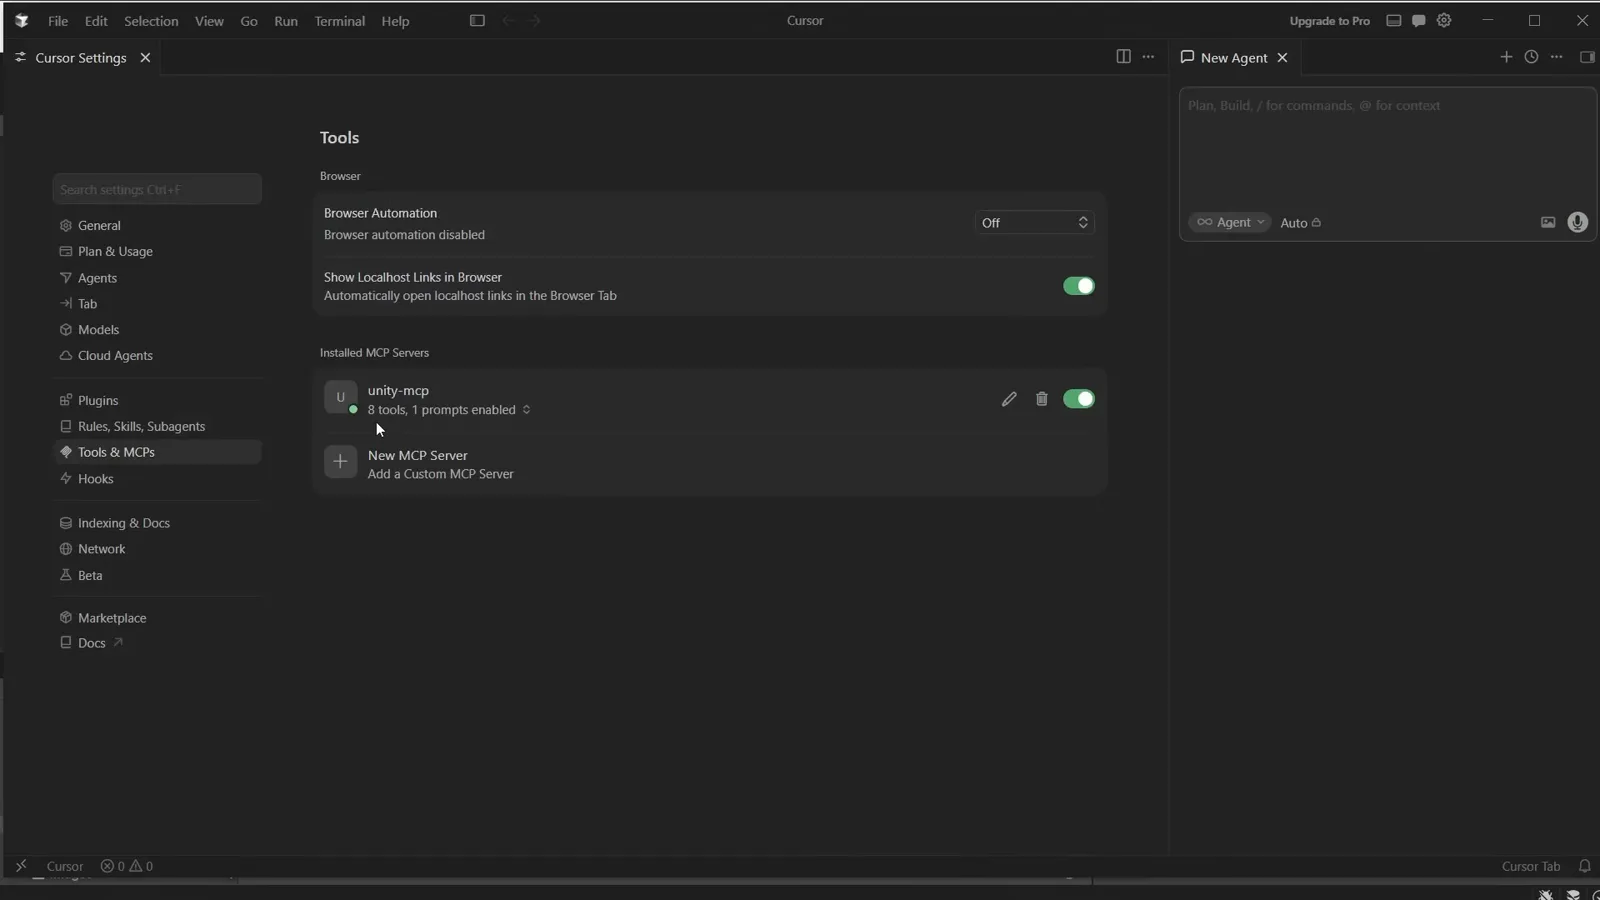1600x900 pixels.
Task: Click Upgrade to Pro
Action: click(1329, 21)
